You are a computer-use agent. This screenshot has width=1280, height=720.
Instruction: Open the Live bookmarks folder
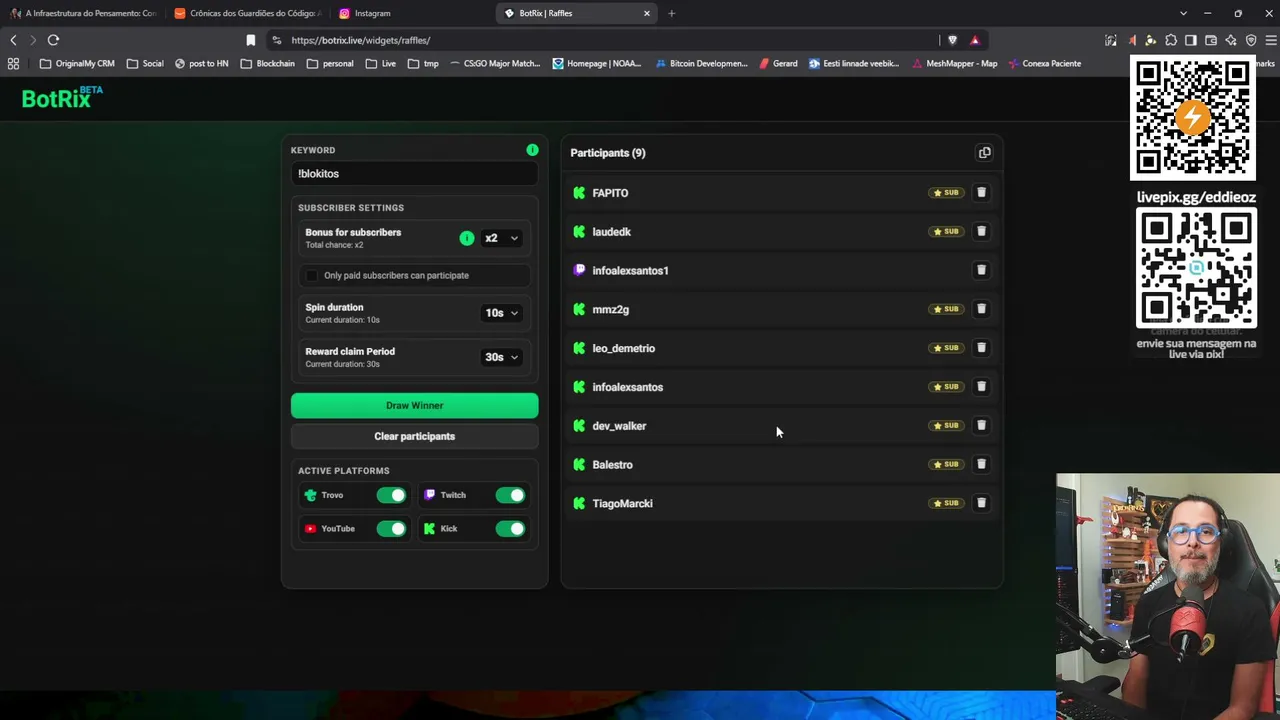tap(381, 63)
